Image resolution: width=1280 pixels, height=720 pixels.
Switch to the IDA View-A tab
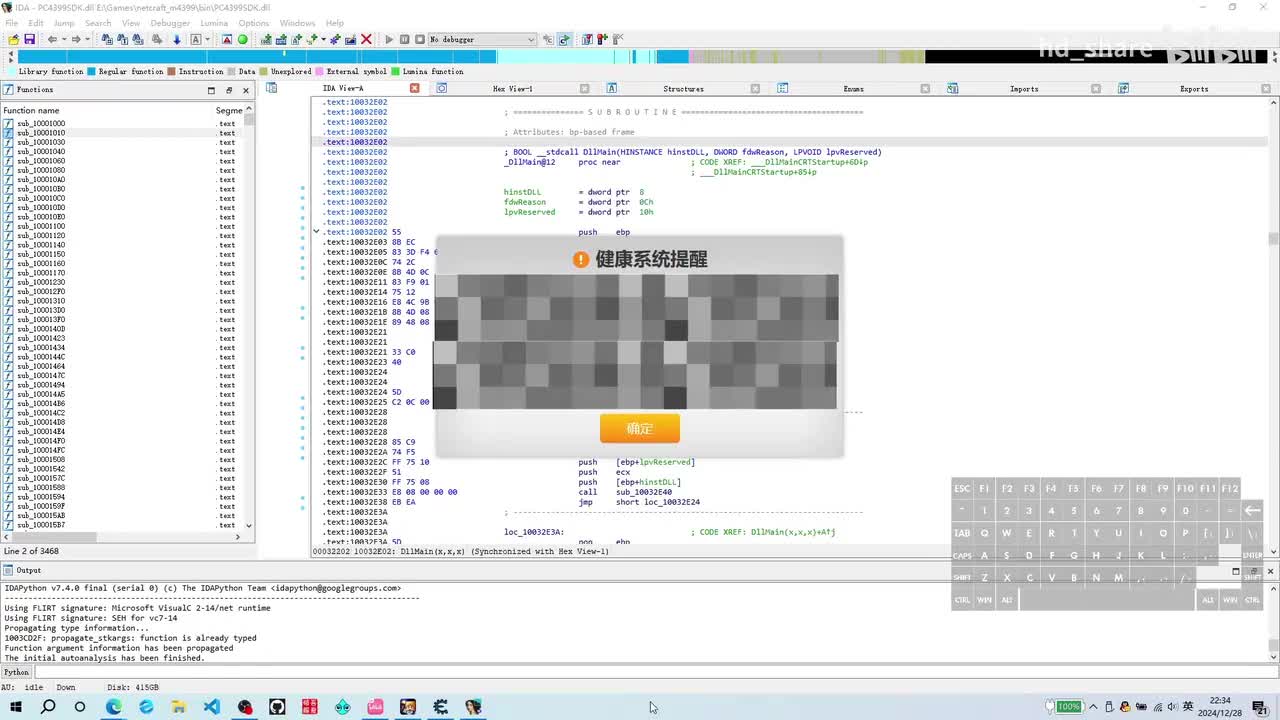[x=343, y=89]
